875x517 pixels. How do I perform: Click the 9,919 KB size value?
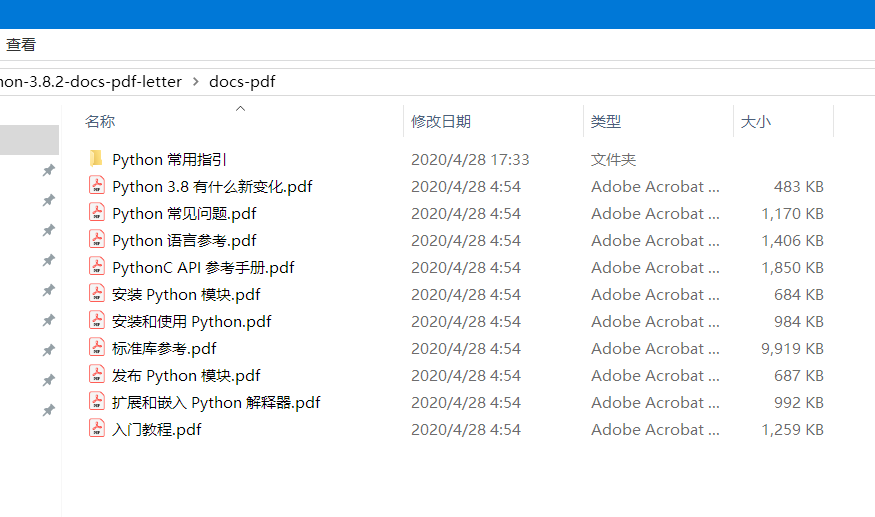tap(792, 348)
